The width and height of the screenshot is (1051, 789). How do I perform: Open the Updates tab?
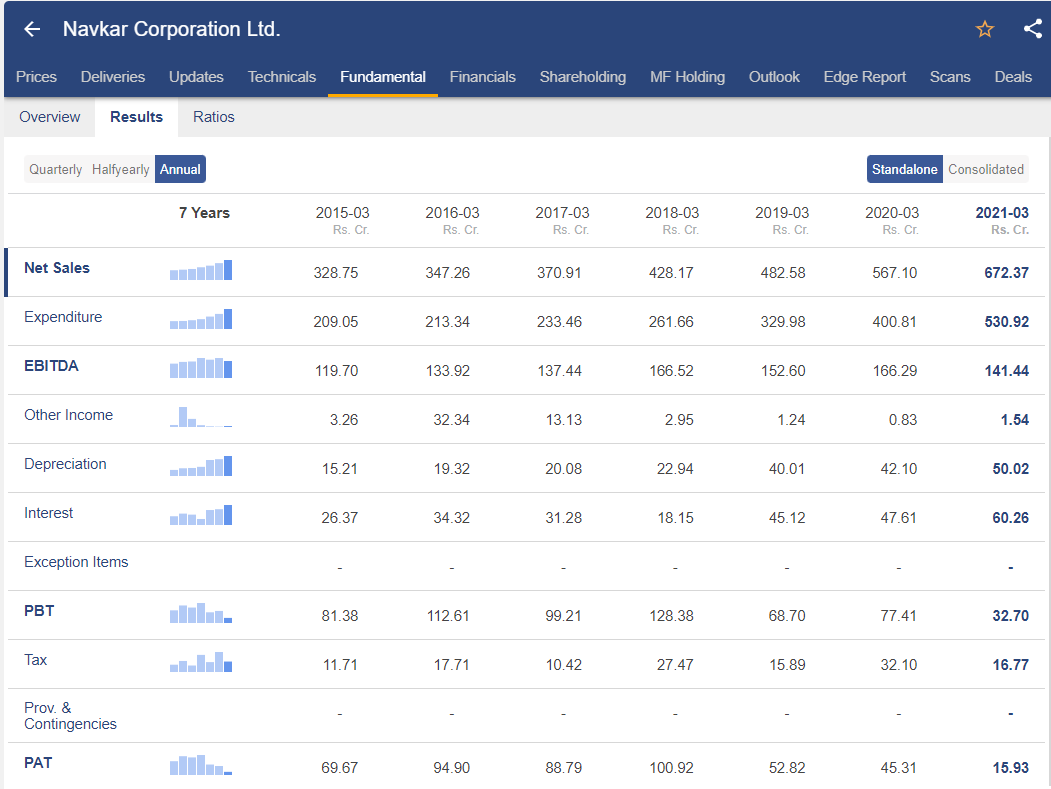coord(196,76)
